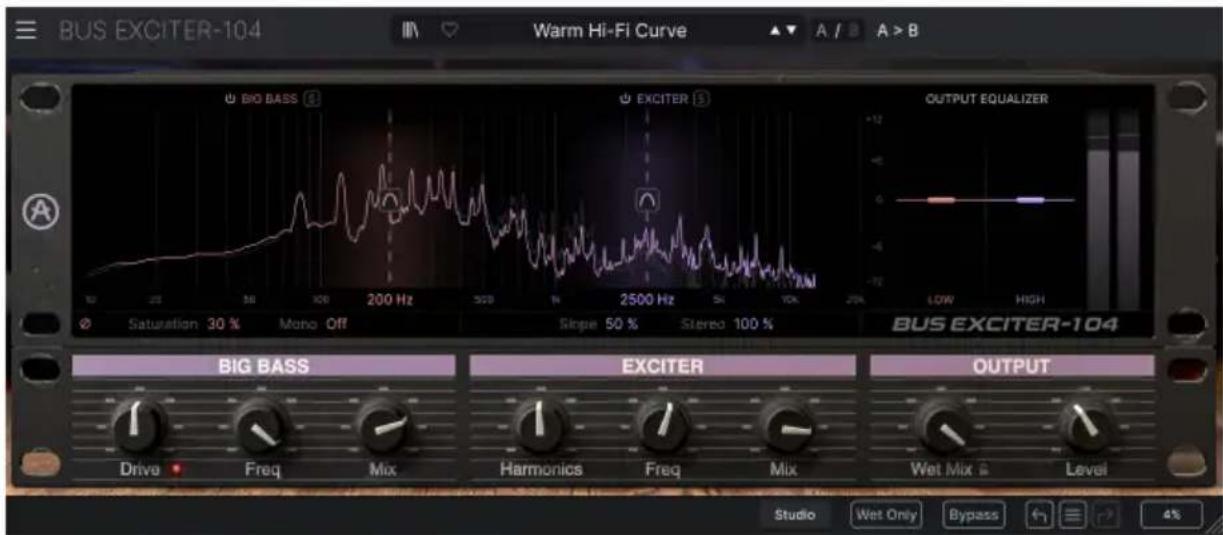Click the red Drive indicator LED

coord(176,469)
